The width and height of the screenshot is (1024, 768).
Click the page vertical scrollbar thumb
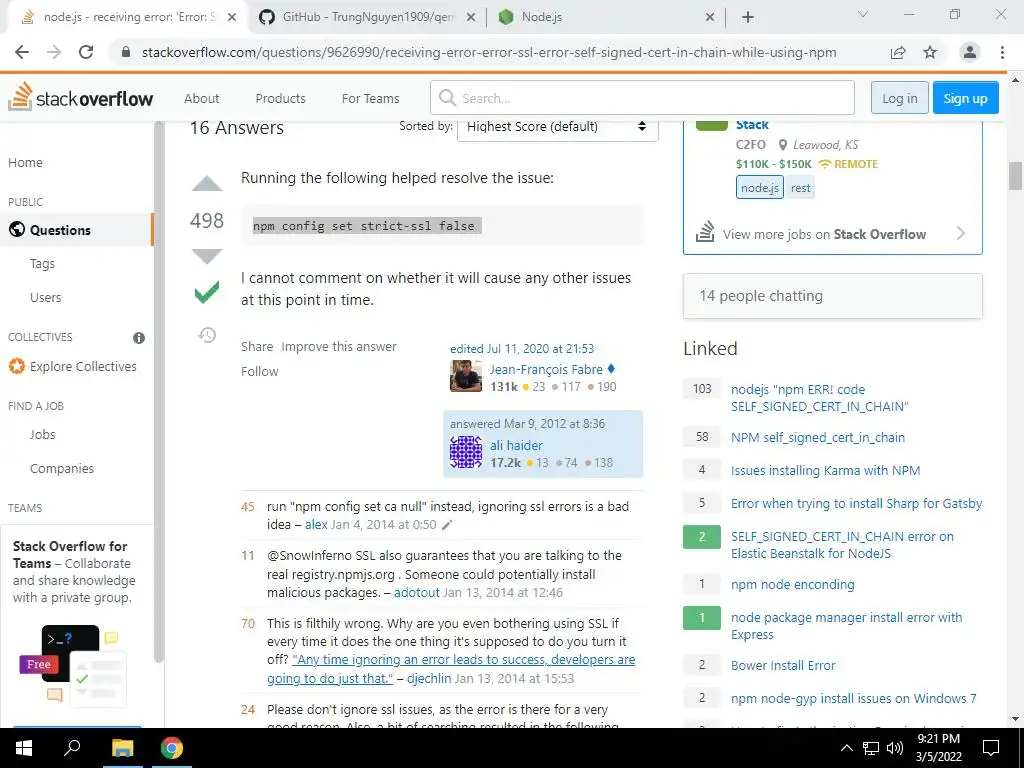(1015, 175)
